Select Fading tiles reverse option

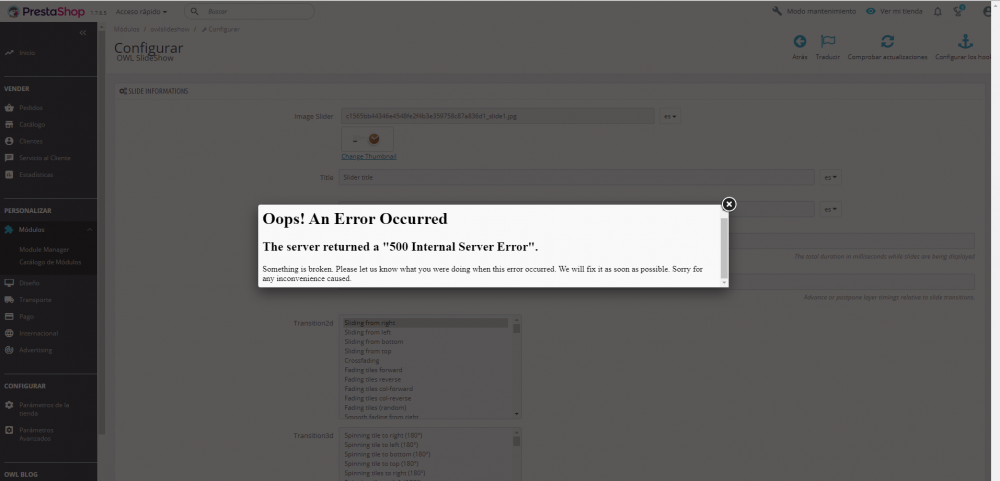[425, 380]
